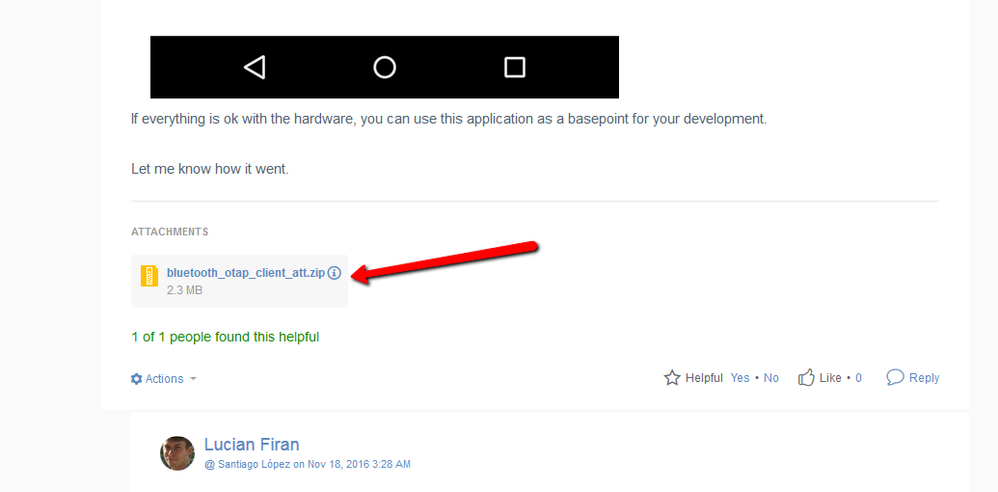Click the Reply speech bubble icon
The width and height of the screenshot is (998, 492).
point(895,377)
